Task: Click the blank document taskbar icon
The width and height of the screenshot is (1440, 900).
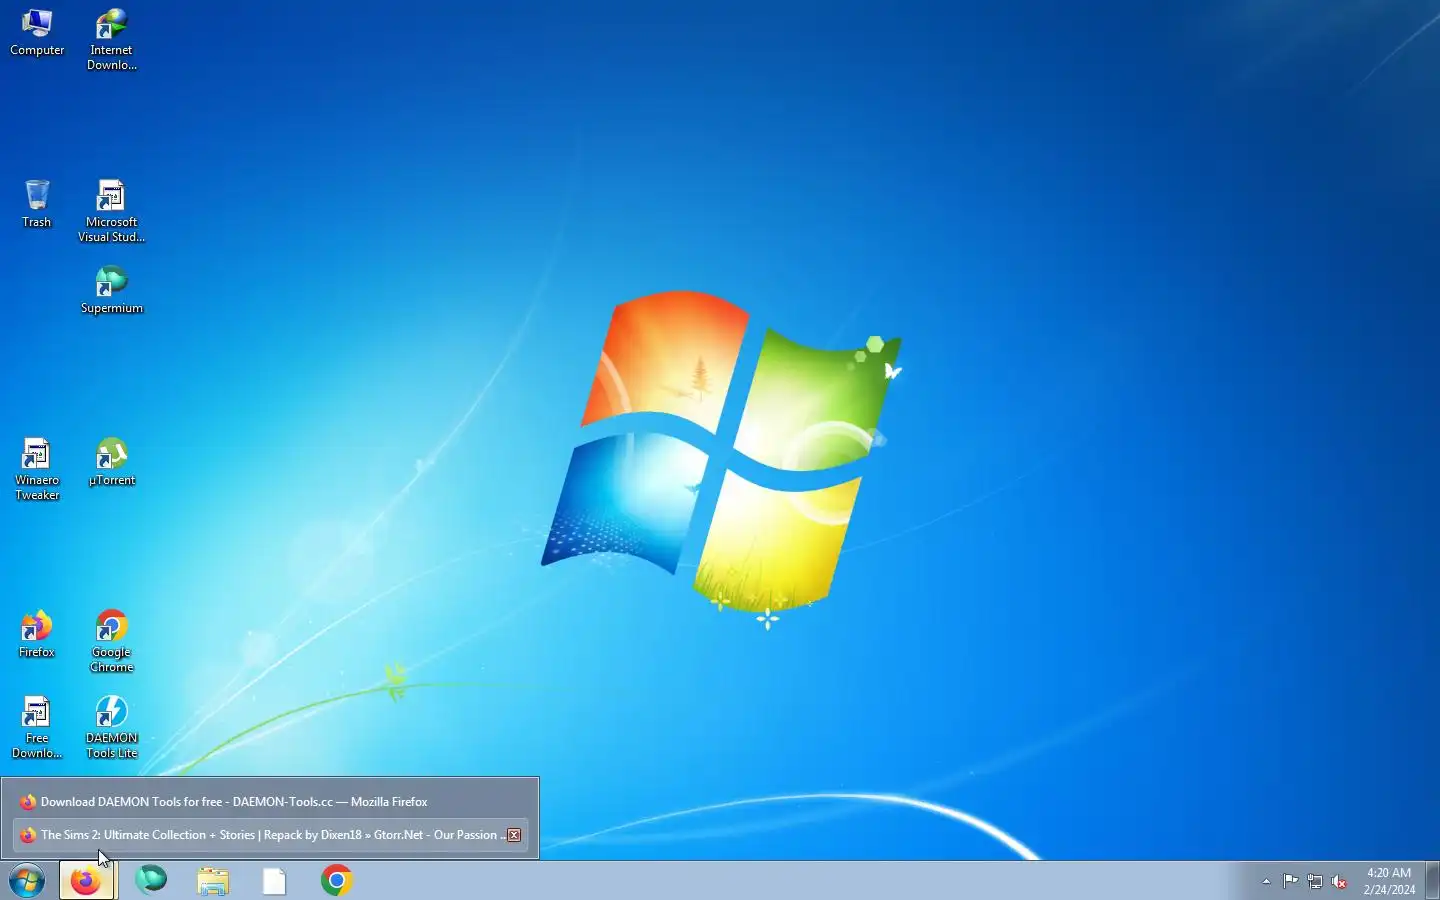Action: 274,881
